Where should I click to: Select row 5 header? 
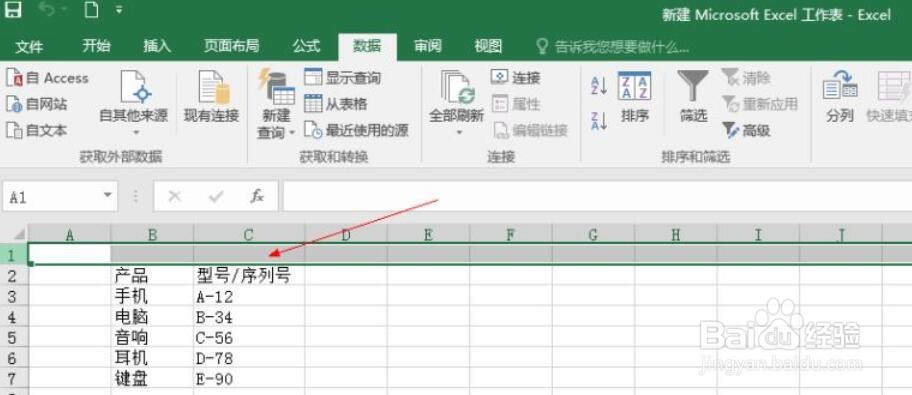pos(14,337)
